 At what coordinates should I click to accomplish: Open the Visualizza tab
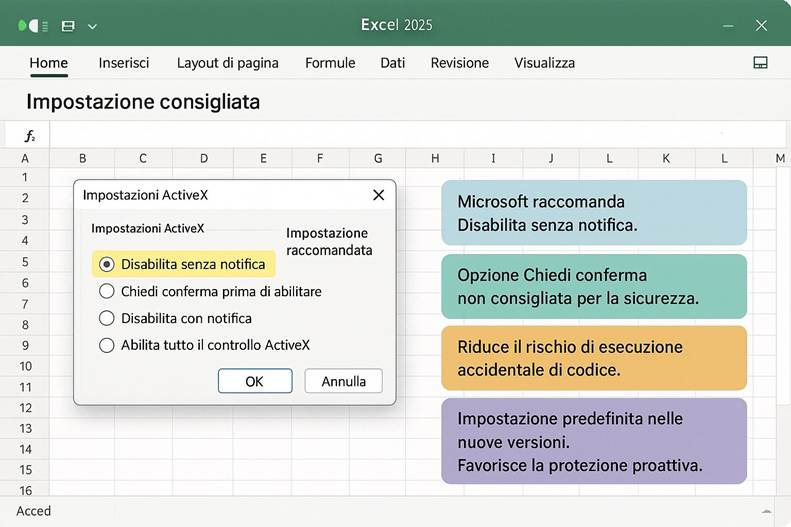[x=544, y=63]
